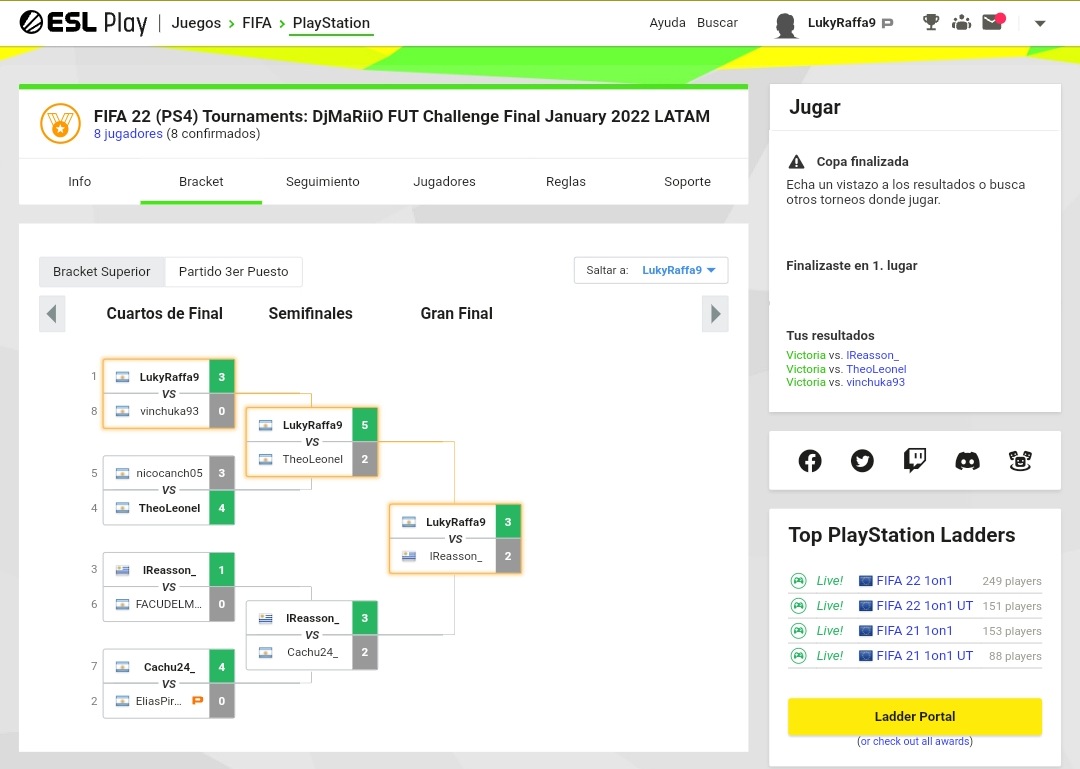Click the flag icon beside LukyRaffa9 username
Viewport: 1080px width, 769px height.
pyautogui.click(x=887, y=23)
